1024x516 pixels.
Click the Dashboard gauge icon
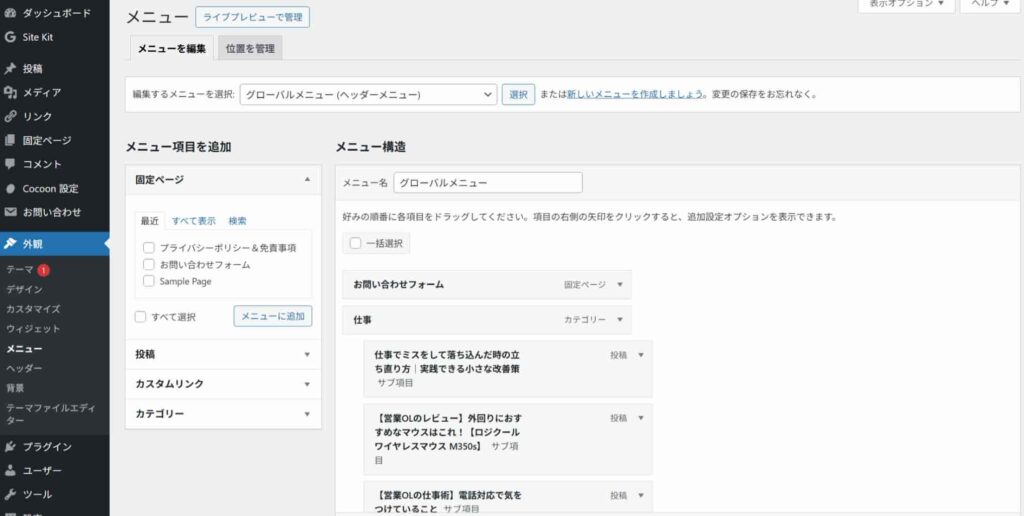tap(10, 13)
